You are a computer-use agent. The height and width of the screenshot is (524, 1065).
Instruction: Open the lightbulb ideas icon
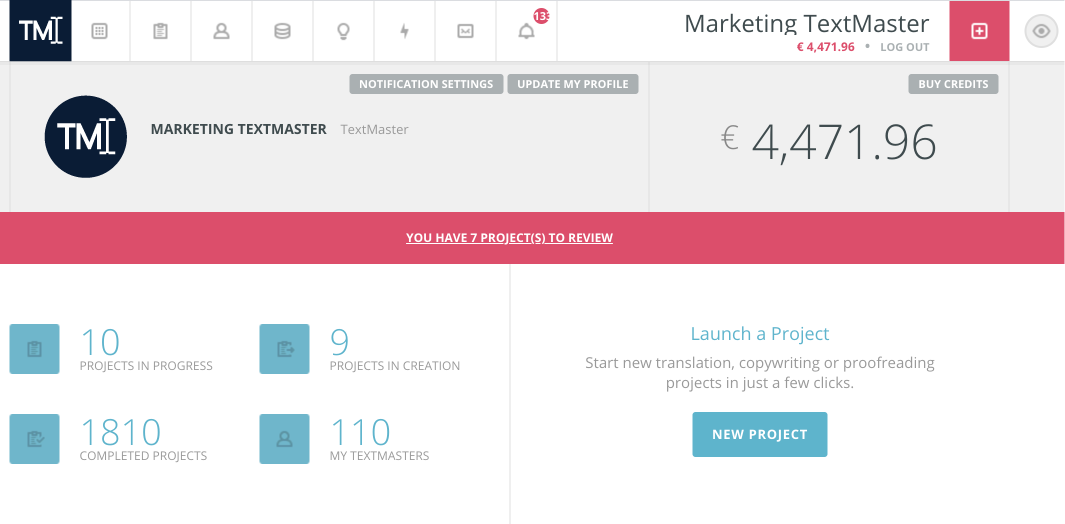click(x=344, y=31)
